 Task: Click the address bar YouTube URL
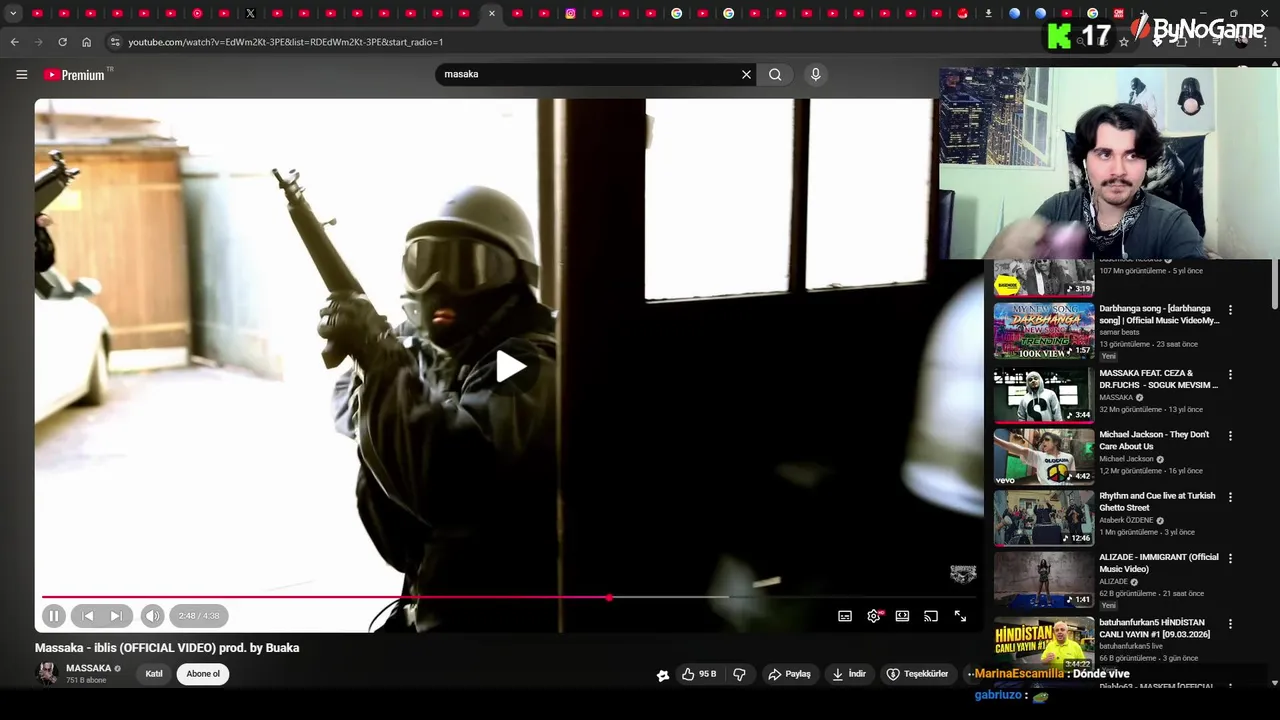click(286, 42)
